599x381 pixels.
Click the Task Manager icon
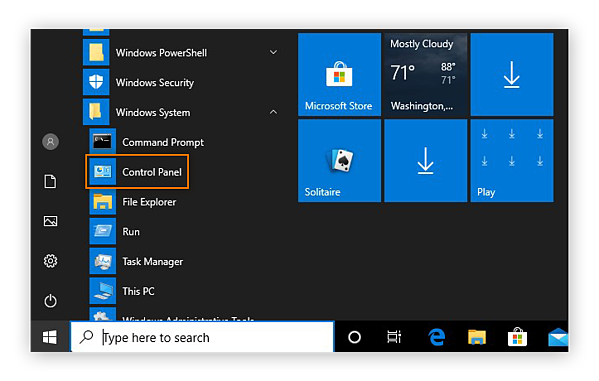pos(102,261)
